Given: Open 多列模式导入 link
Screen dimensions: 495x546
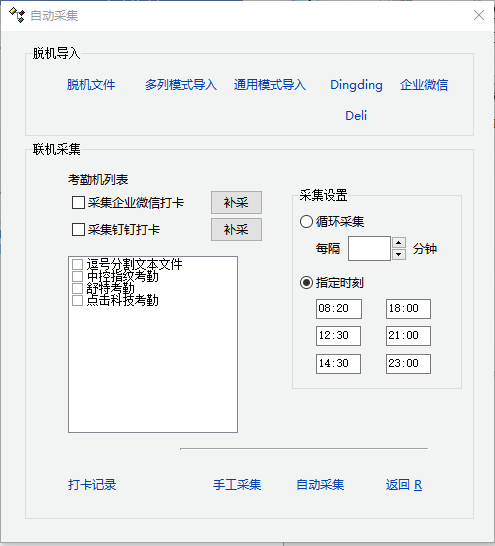Looking at the screenshot, I should pos(181,85).
